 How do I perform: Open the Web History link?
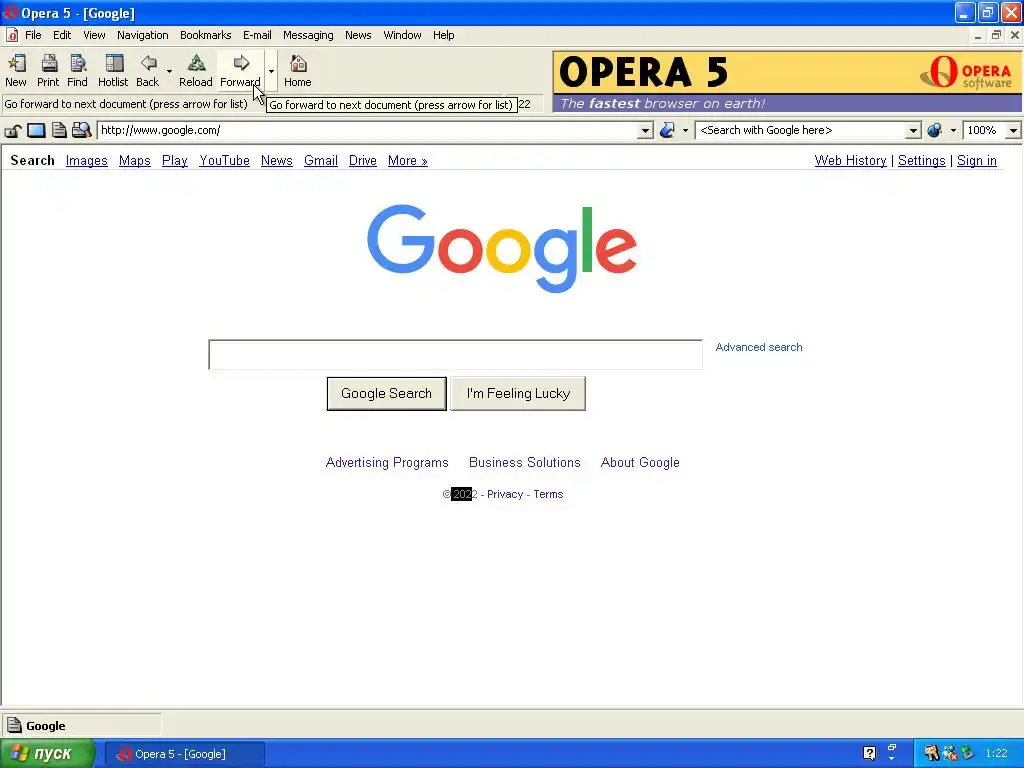point(850,161)
